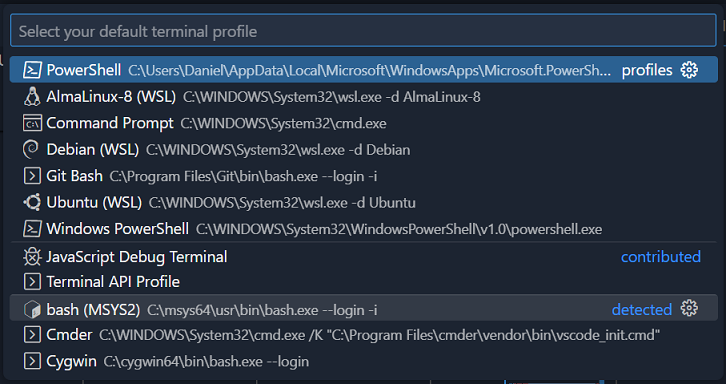
Task: Select the Cmder terminal profile
Action: pyautogui.click(x=363, y=335)
